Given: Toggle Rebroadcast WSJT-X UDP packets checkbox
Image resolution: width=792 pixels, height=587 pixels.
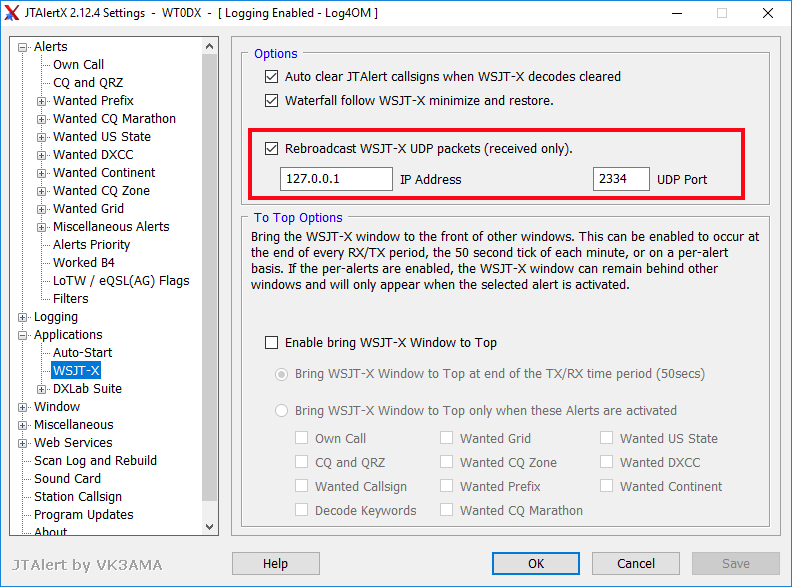Looking at the screenshot, I should tap(271, 149).
